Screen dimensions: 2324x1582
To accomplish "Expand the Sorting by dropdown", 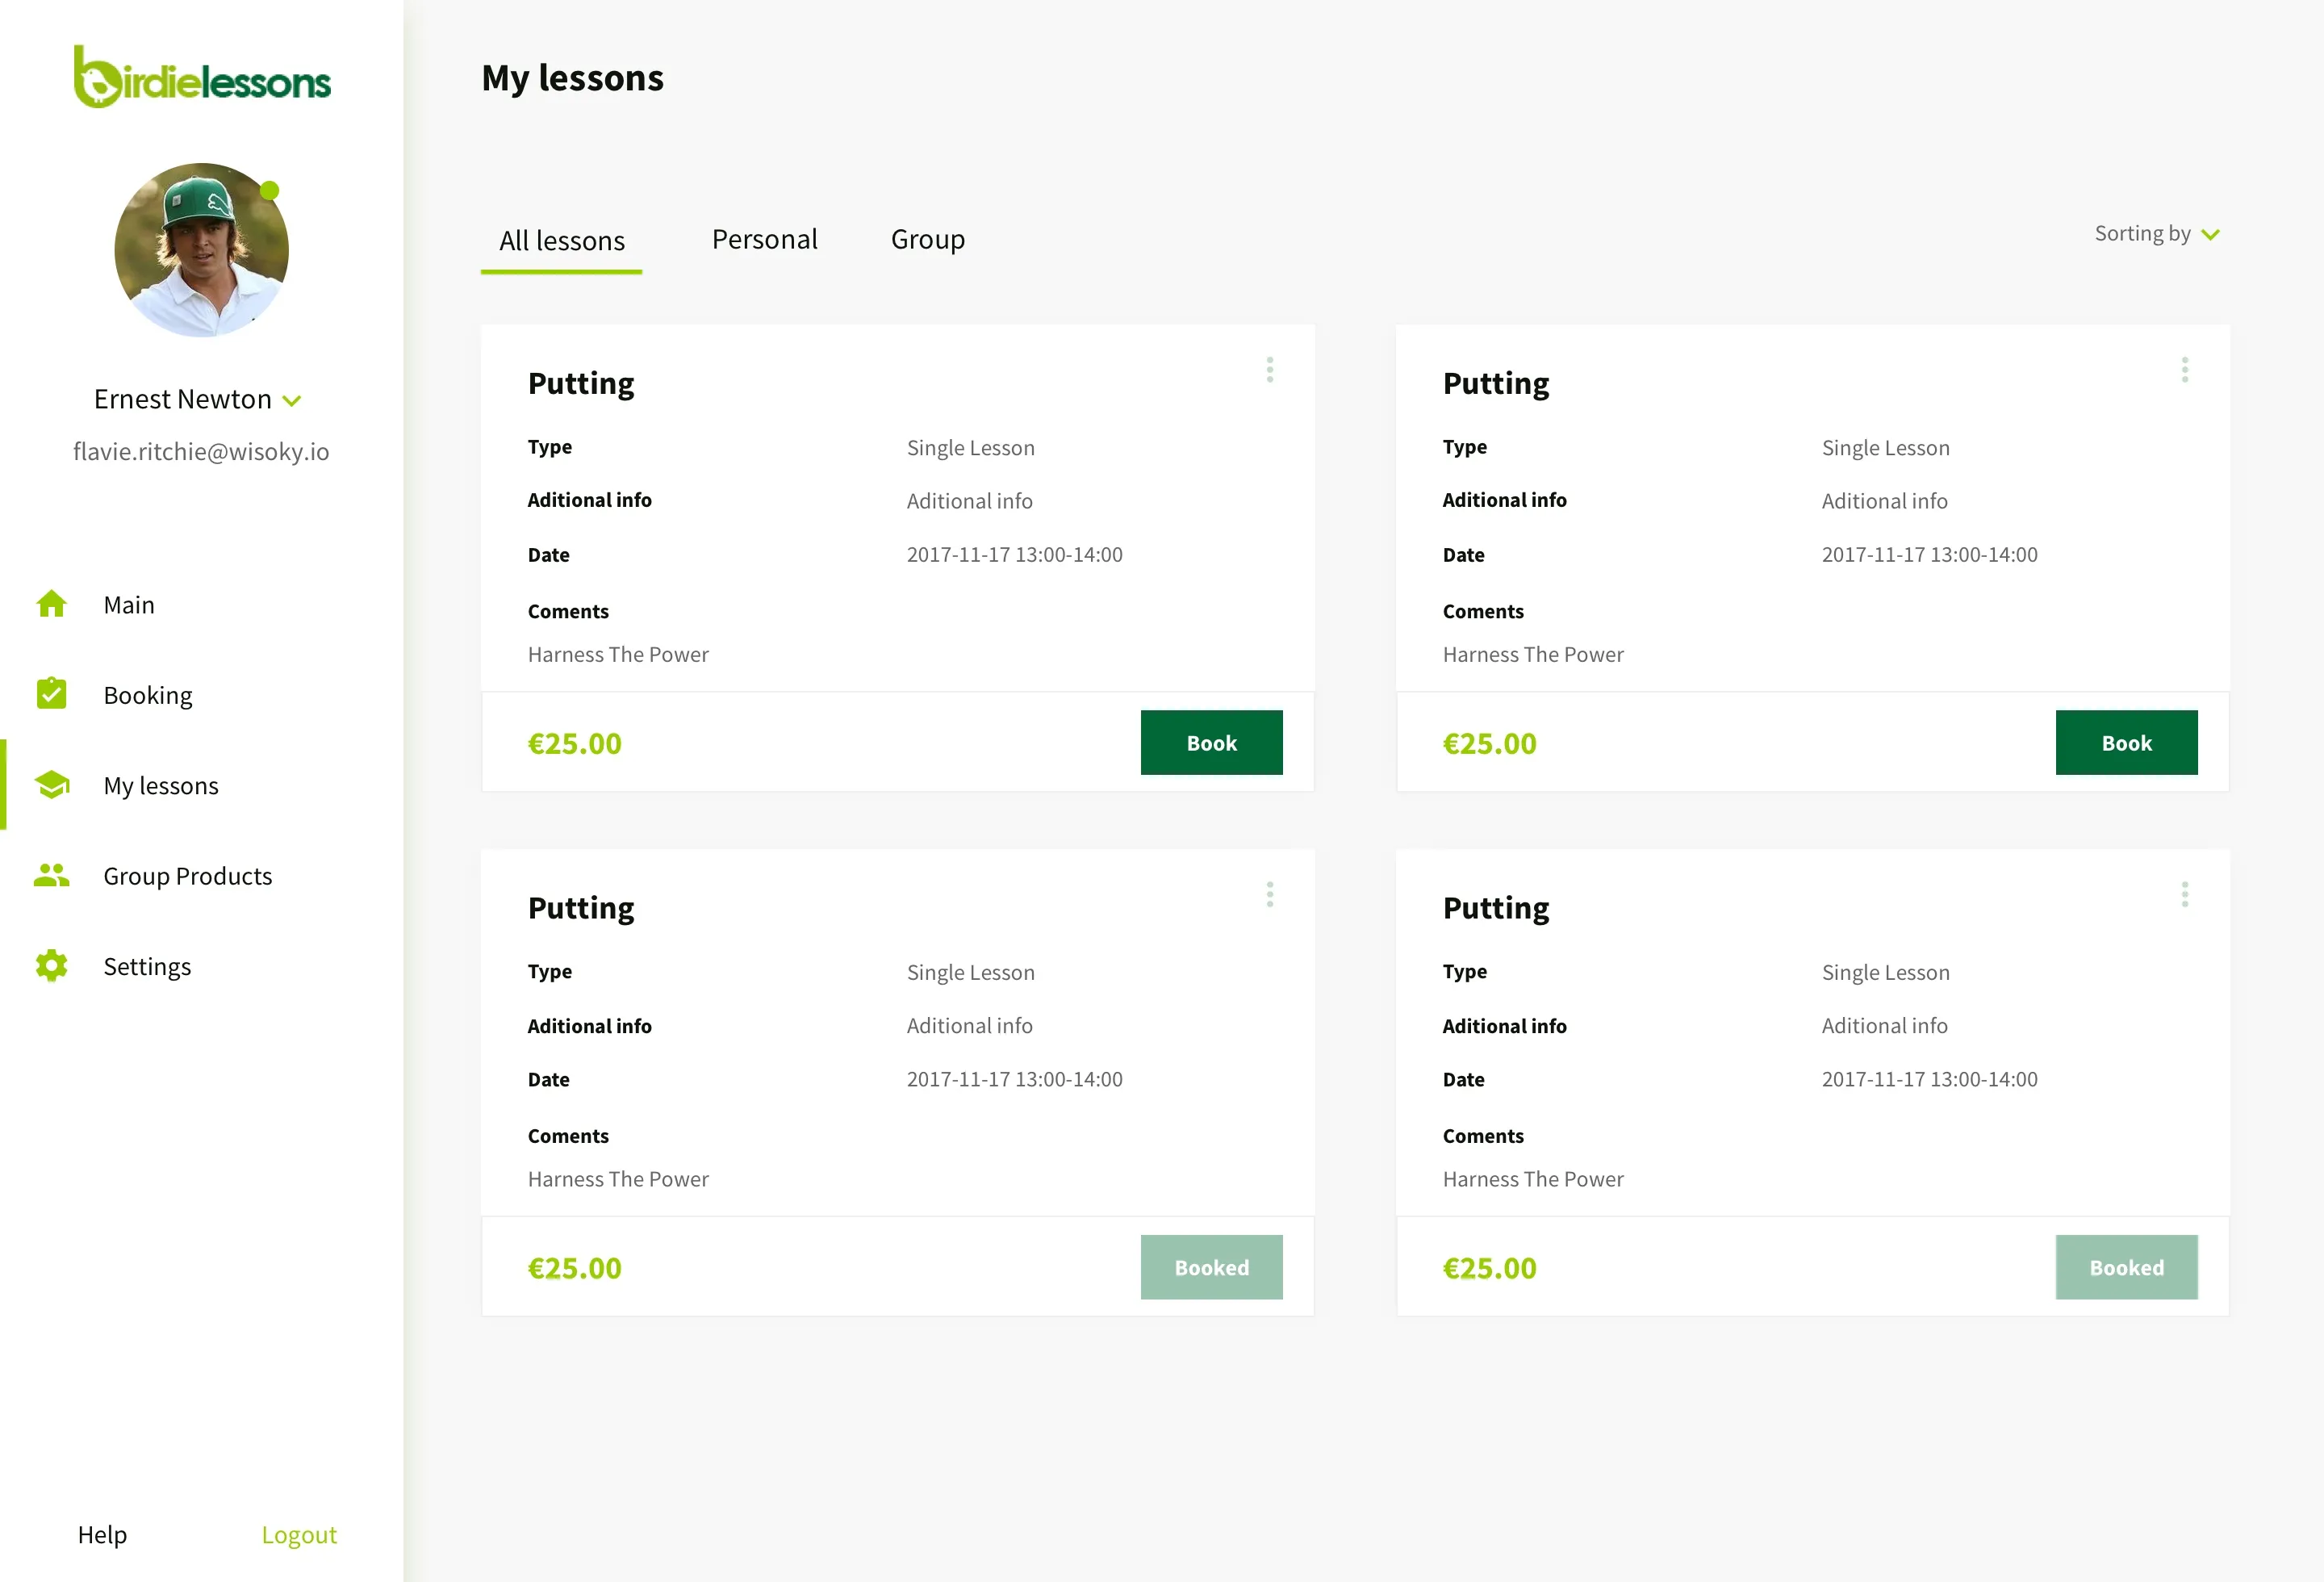I will 2157,234.
